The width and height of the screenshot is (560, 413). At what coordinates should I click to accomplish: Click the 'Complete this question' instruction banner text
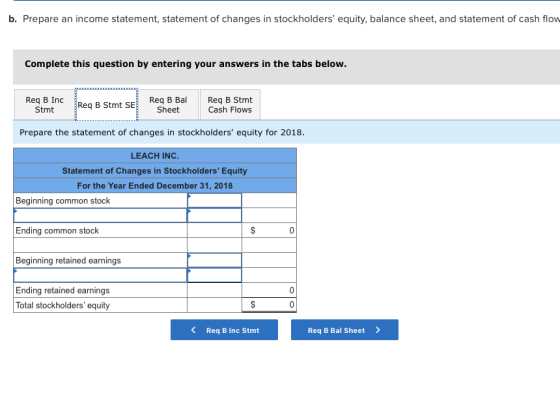pos(186,64)
